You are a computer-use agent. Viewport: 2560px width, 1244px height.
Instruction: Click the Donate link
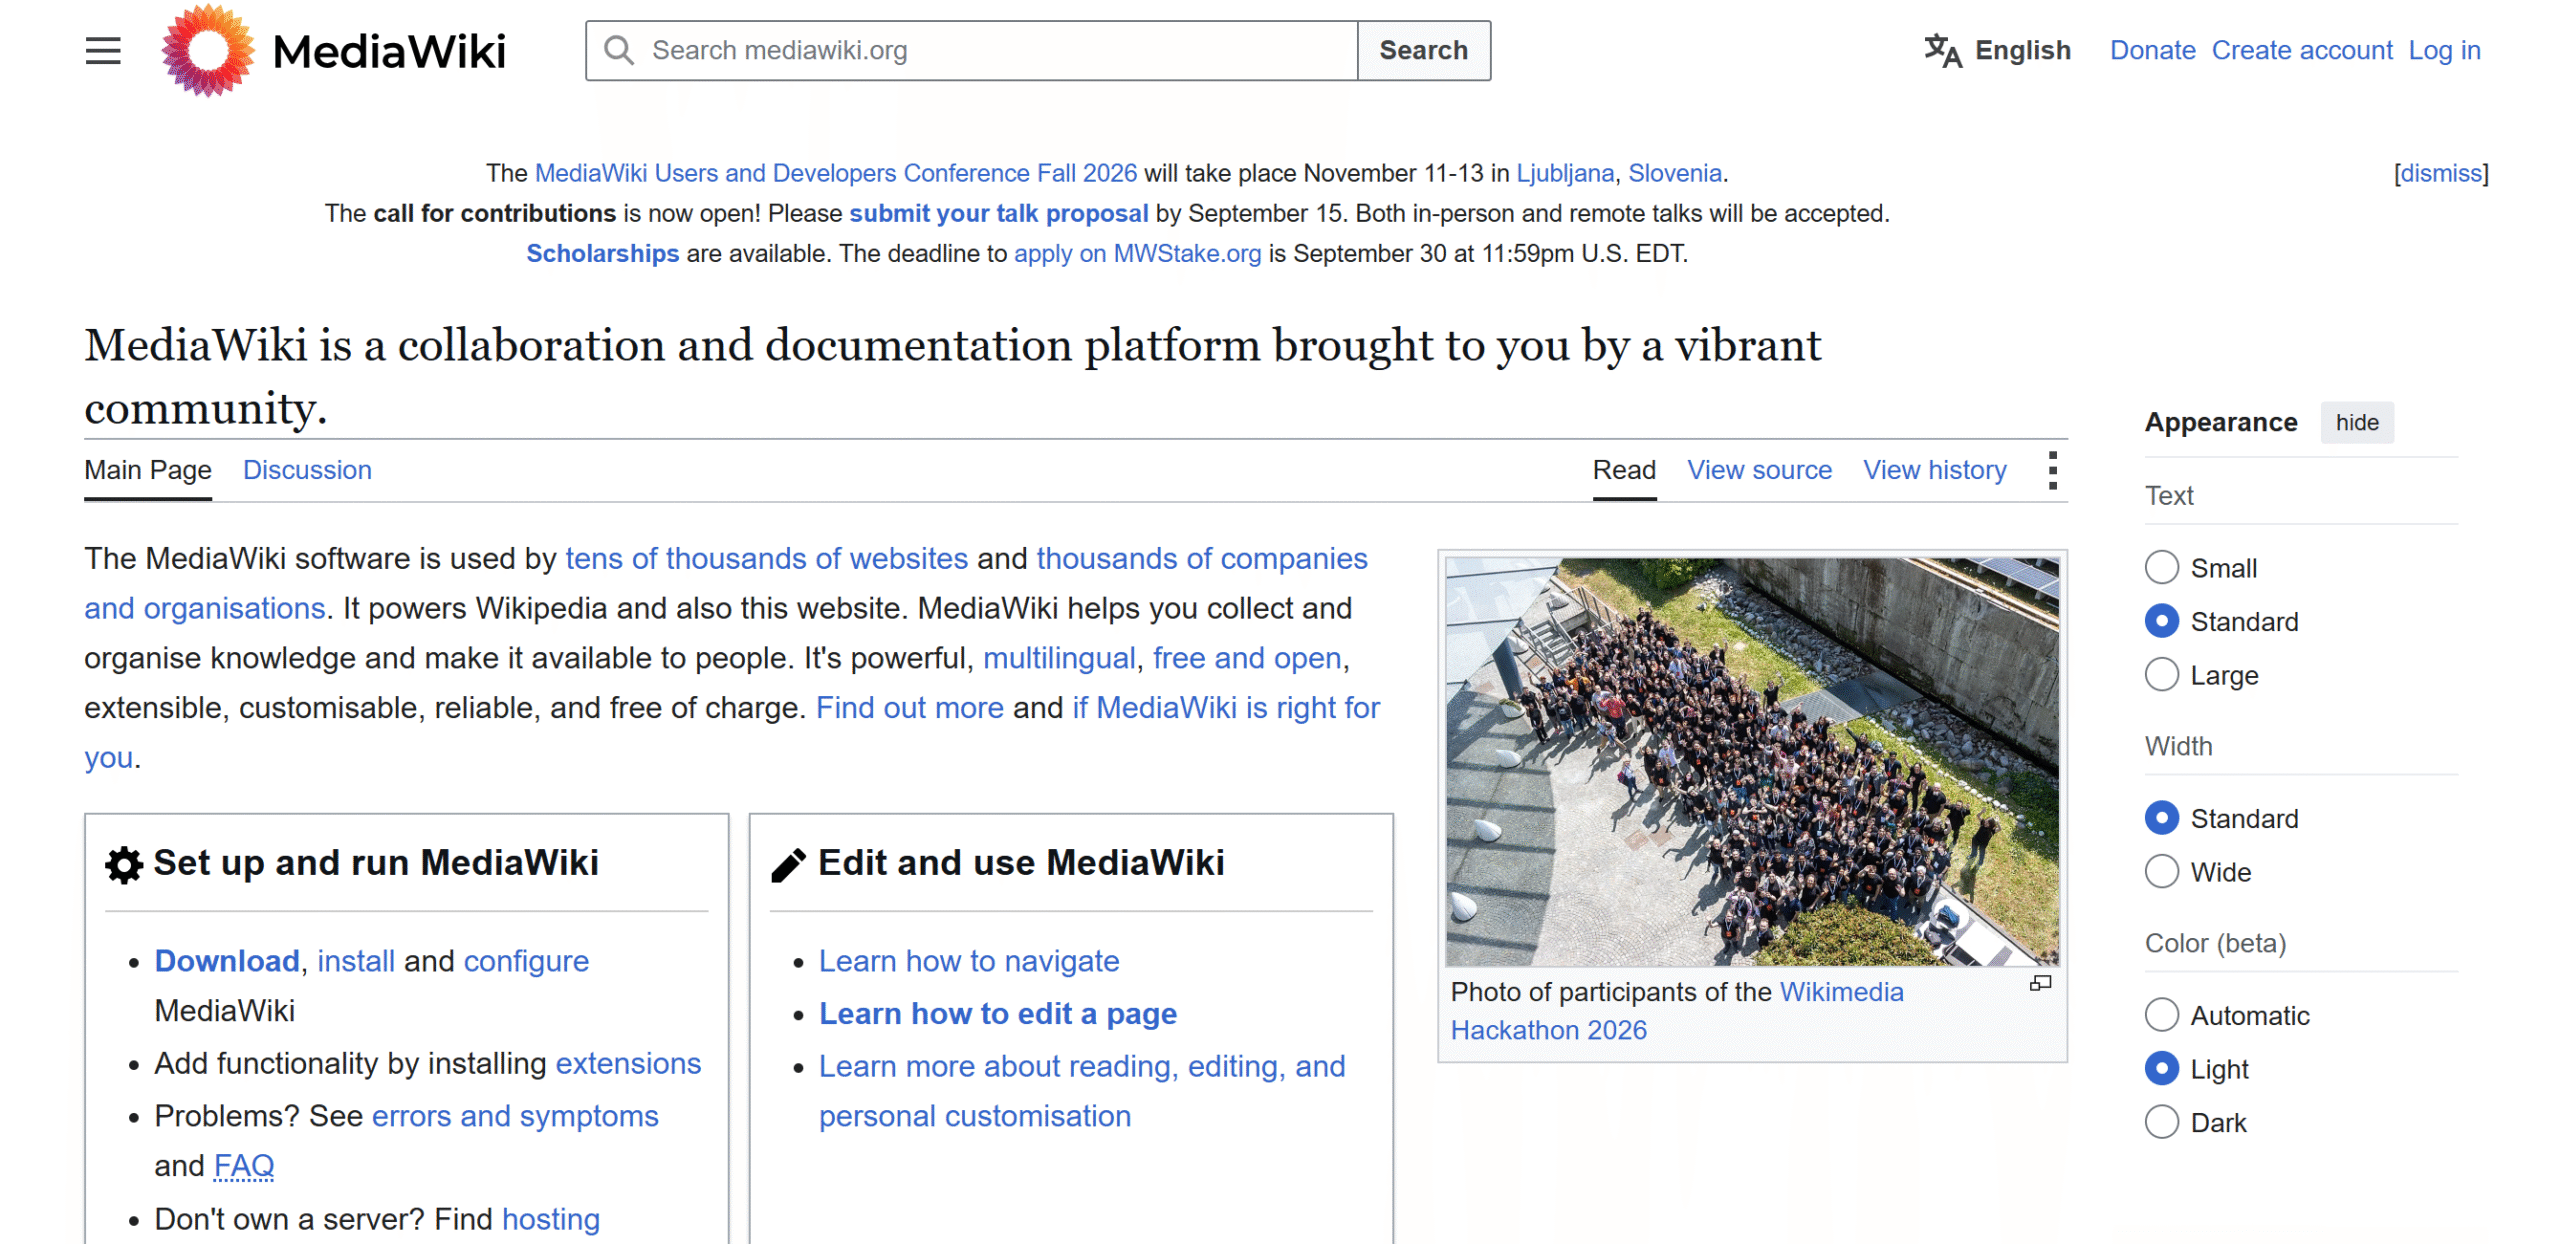(2152, 50)
